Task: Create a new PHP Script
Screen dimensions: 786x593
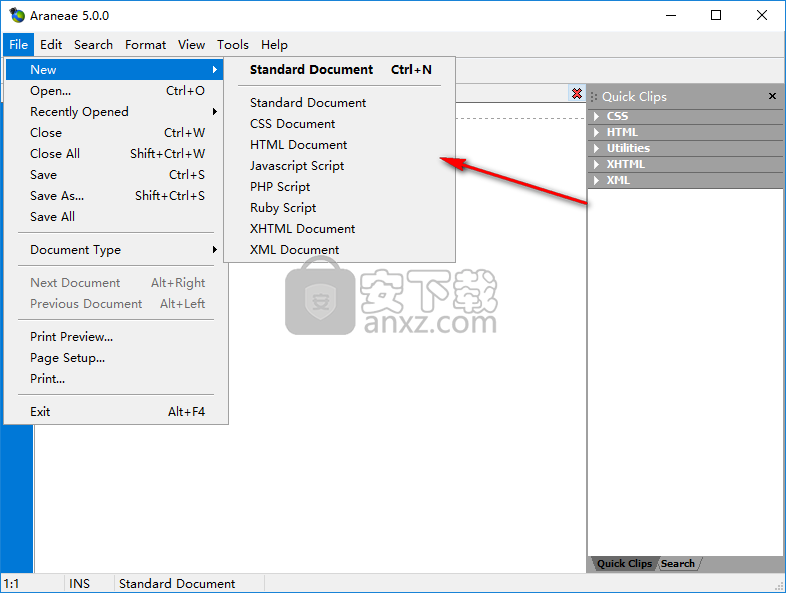Action: pos(339,187)
